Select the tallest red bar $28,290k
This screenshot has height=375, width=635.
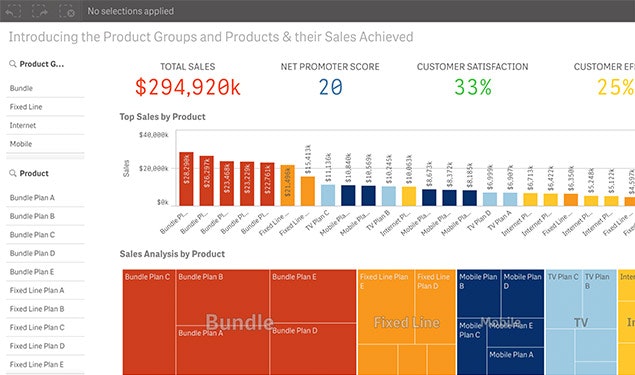tap(186, 179)
